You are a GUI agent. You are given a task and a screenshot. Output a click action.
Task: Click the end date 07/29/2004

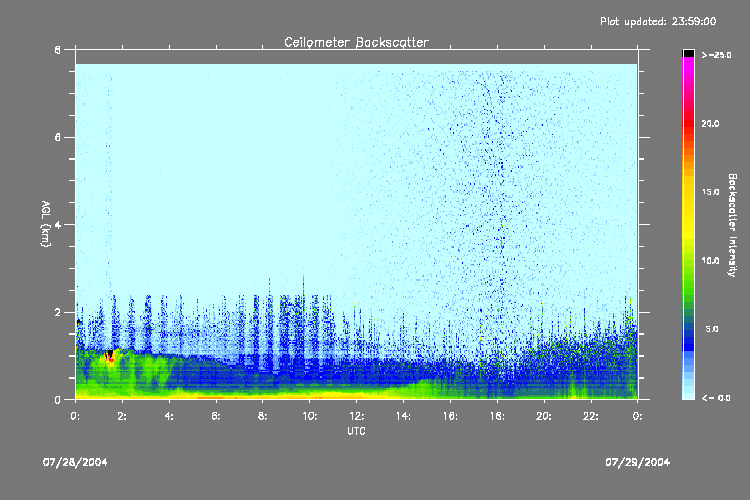tap(638, 462)
